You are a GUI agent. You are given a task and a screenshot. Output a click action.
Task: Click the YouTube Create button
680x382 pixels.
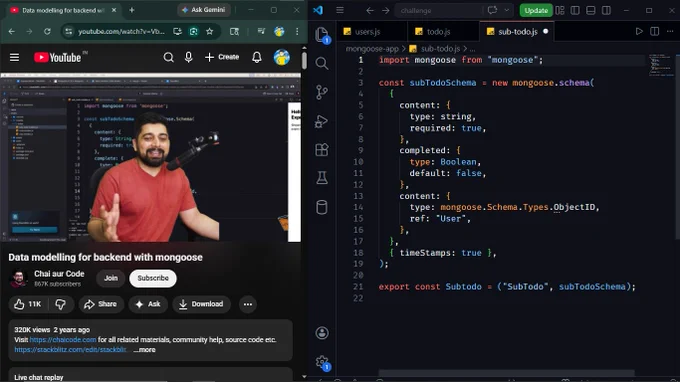coord(222,57)
